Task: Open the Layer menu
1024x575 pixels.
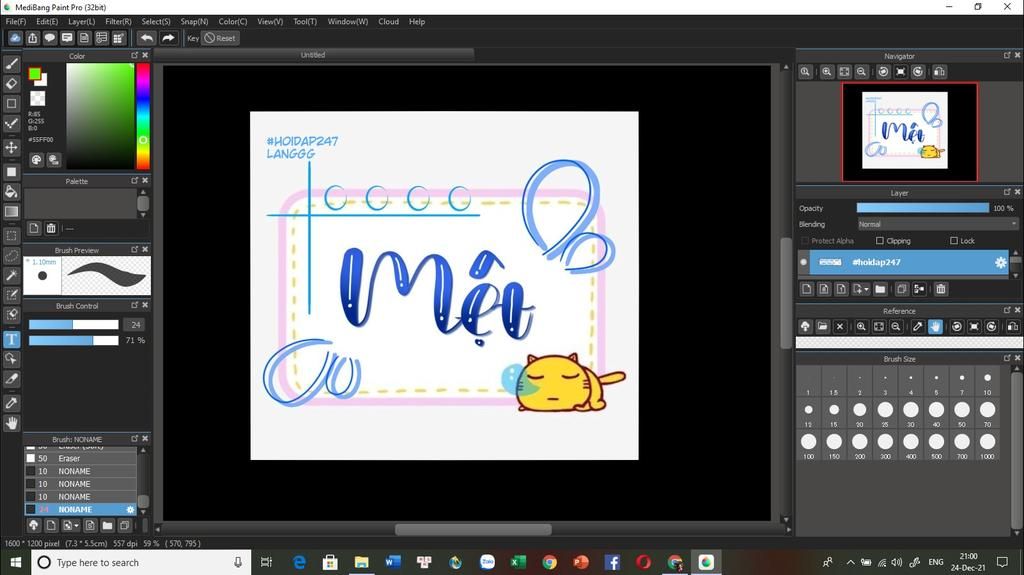Action: pyautogui.click(x=82, y=22)
